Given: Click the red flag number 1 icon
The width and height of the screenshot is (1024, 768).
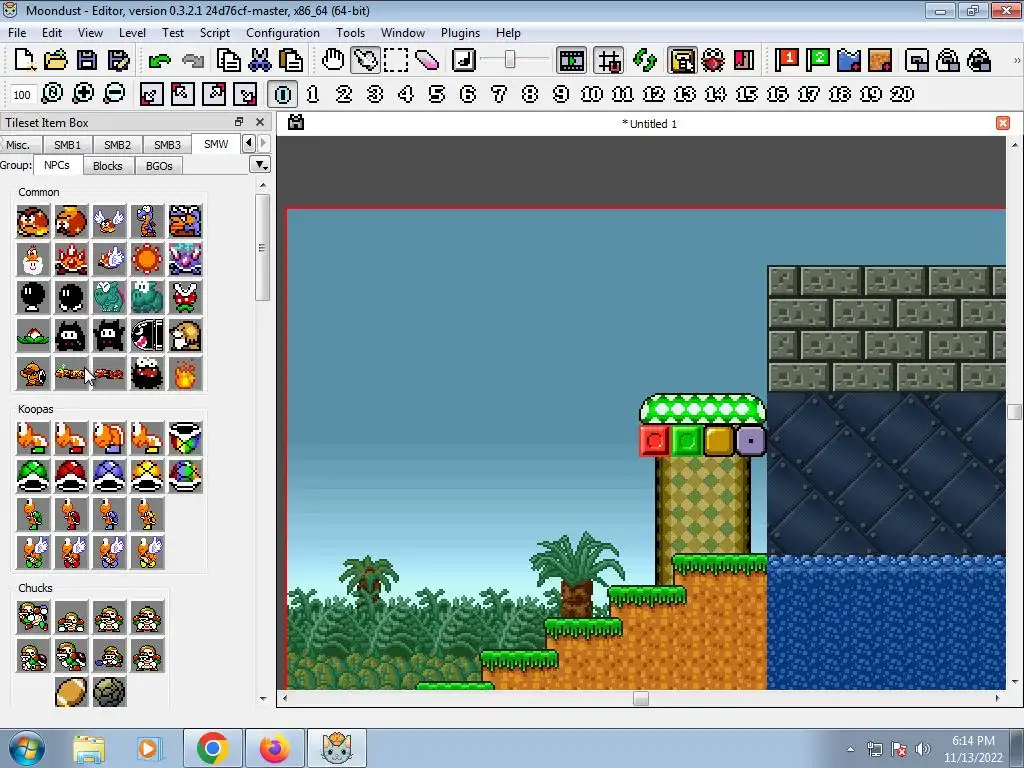Looking at the screenshot, I should coord(786,60).
